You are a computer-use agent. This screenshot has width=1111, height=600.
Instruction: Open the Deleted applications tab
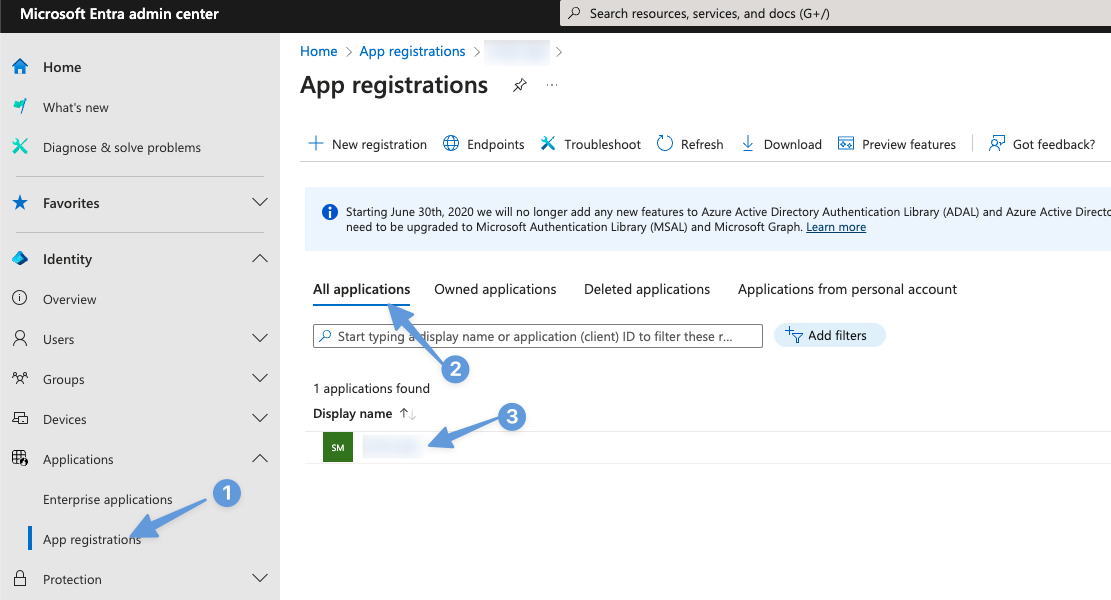647,289
